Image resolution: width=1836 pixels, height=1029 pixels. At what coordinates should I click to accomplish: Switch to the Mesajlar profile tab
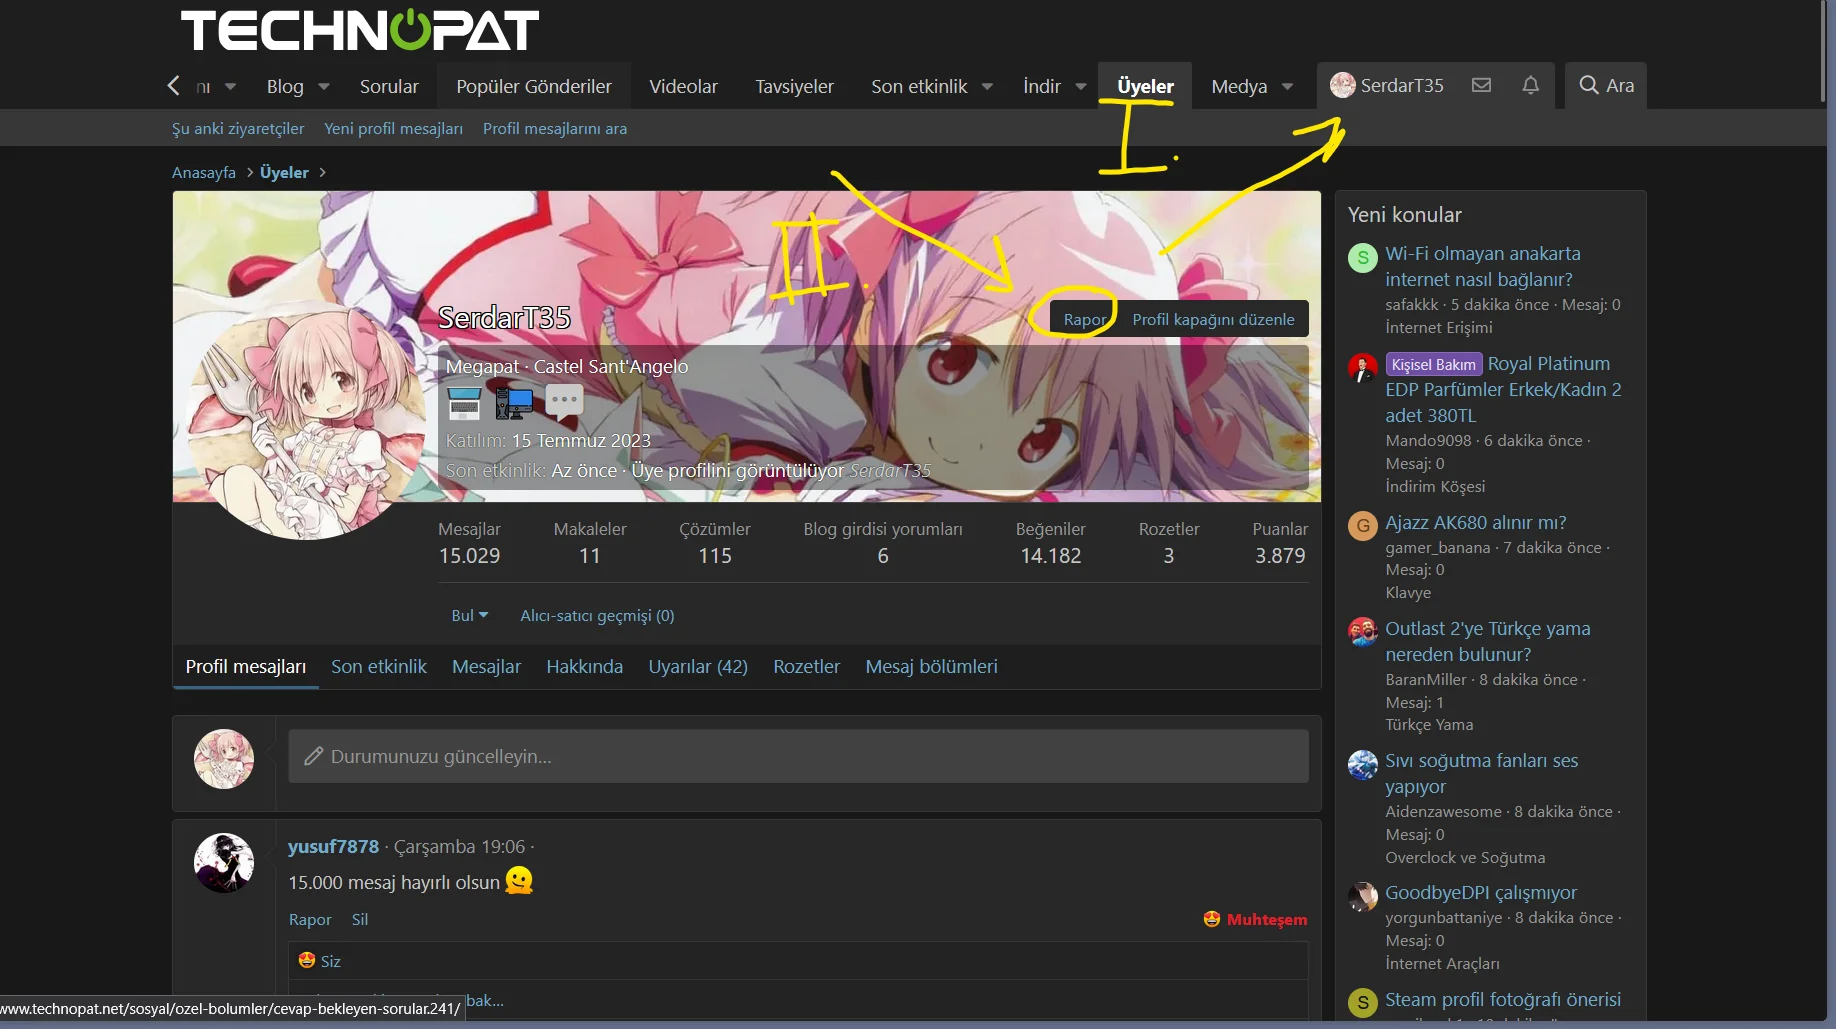pyautogui.click(x=486, y=667)
